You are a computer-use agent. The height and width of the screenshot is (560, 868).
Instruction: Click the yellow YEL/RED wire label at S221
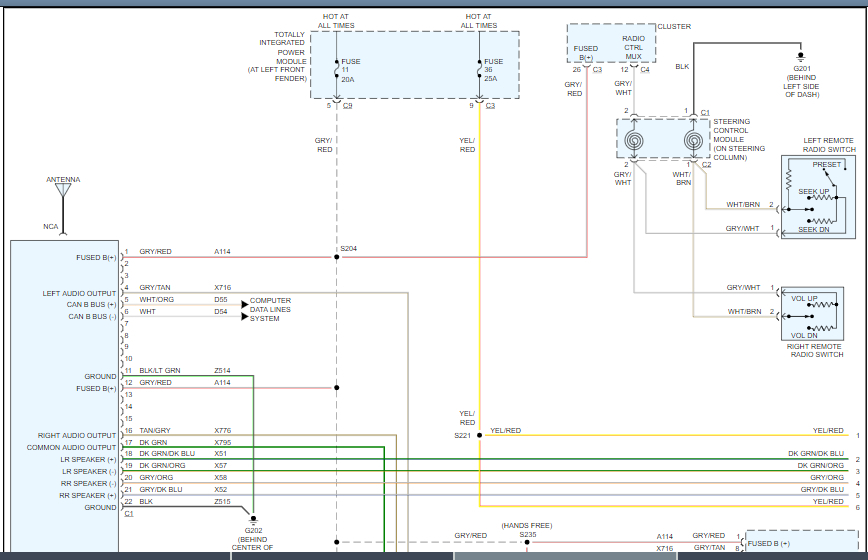click(x=505, y=430)
